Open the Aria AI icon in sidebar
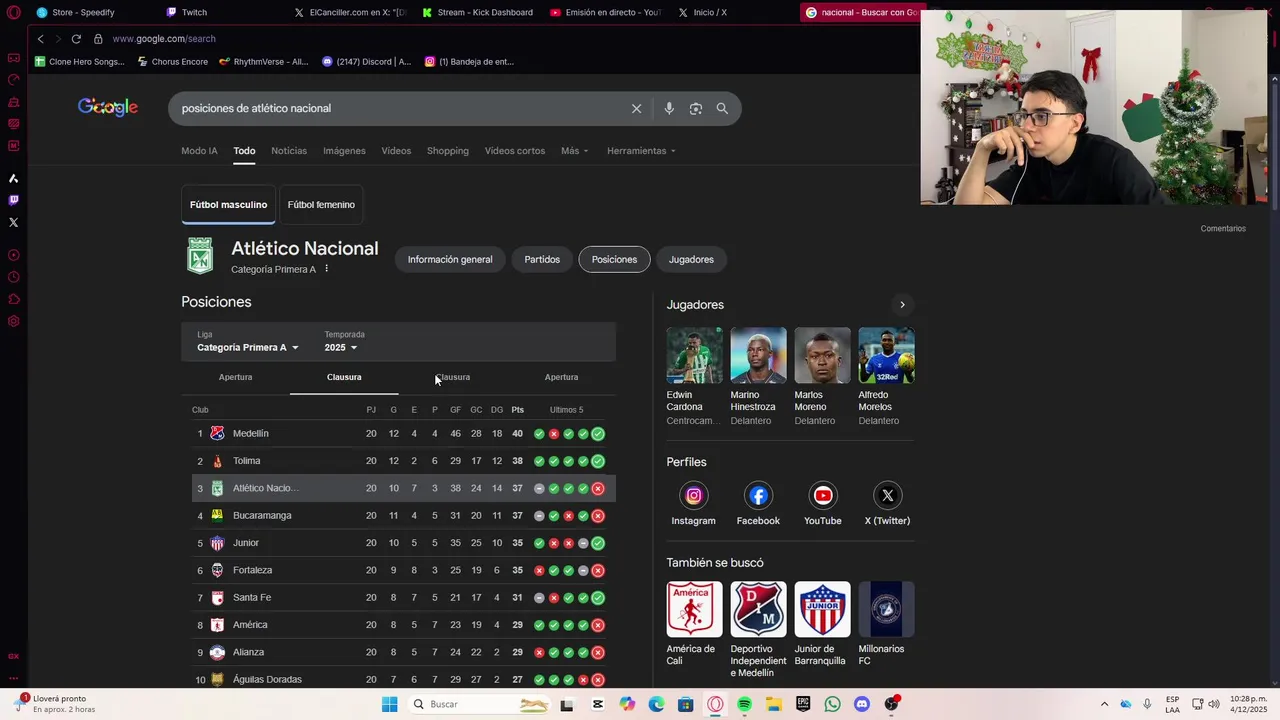 (14, 178)
